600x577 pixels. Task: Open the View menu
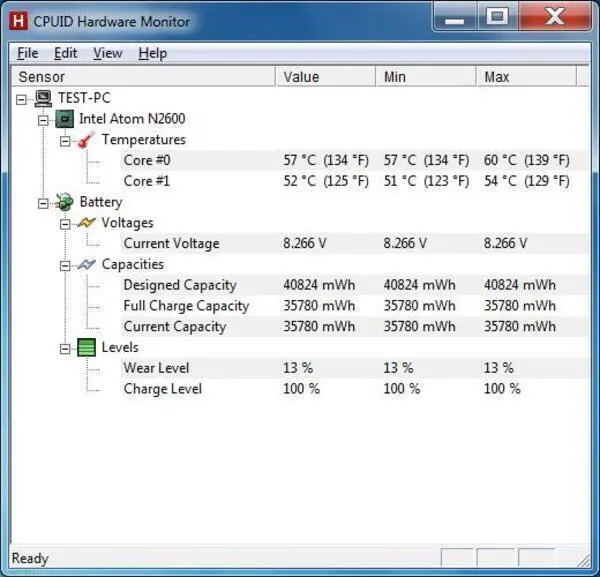108,53
